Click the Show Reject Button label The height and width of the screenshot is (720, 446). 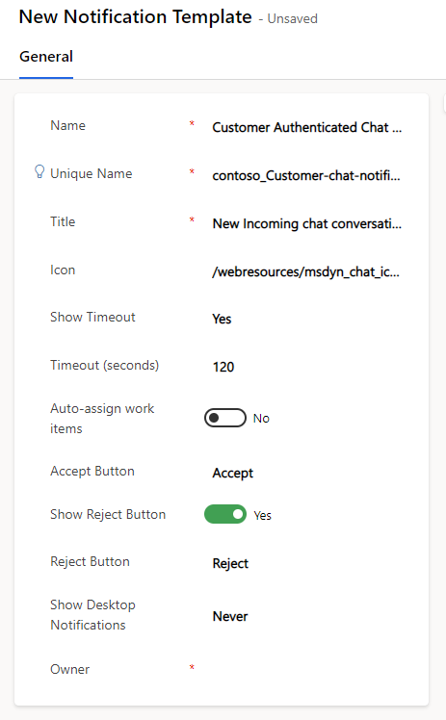pos(108,514)
